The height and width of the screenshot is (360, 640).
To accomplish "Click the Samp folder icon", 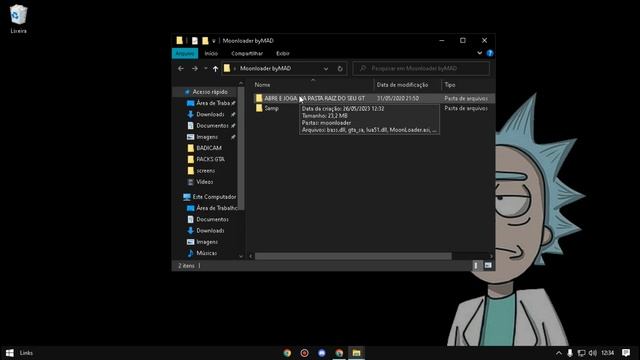I will 259,108.
